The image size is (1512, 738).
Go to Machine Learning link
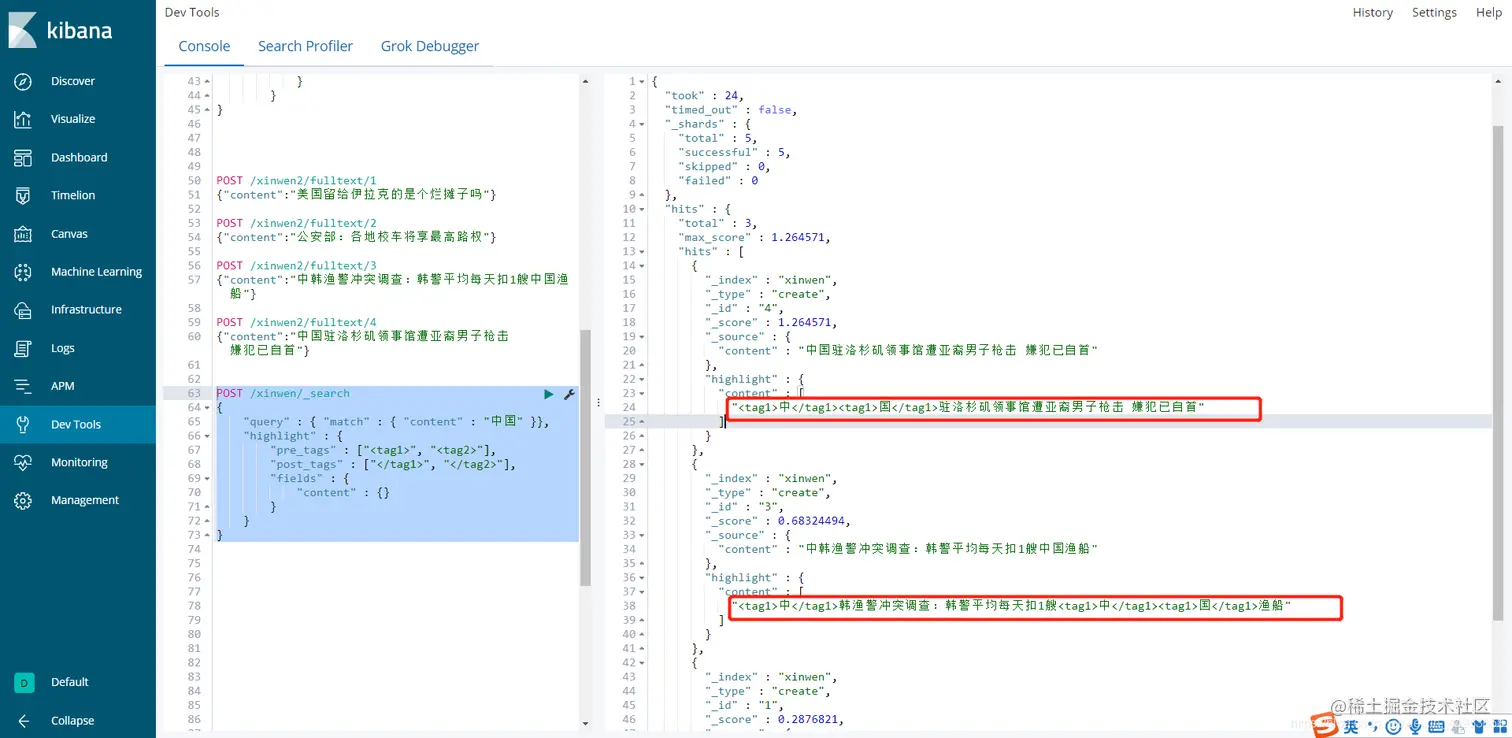tap(96, 272)
